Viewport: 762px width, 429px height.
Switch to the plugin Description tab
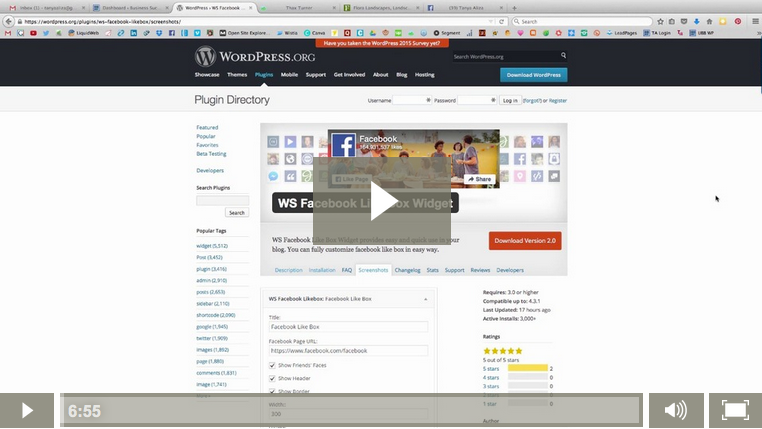coord(289,270)
